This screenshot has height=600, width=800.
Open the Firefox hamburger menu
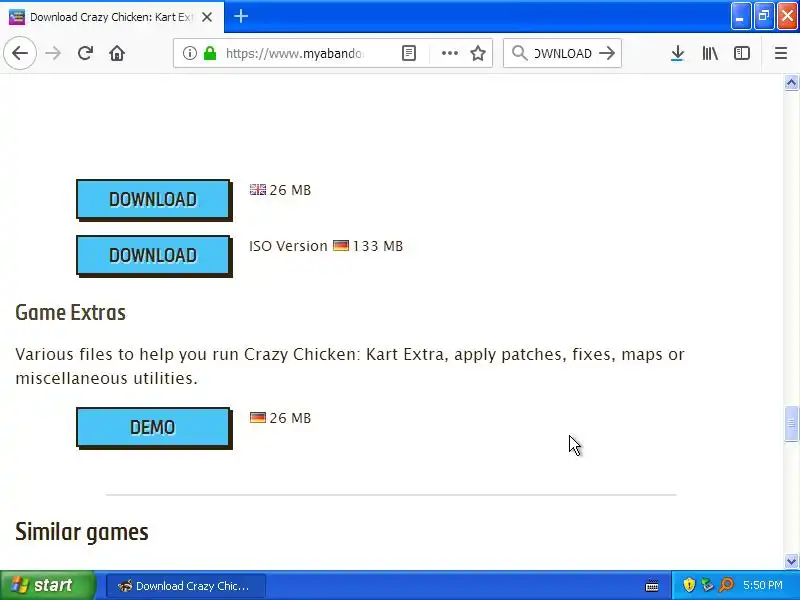(781, 53)
